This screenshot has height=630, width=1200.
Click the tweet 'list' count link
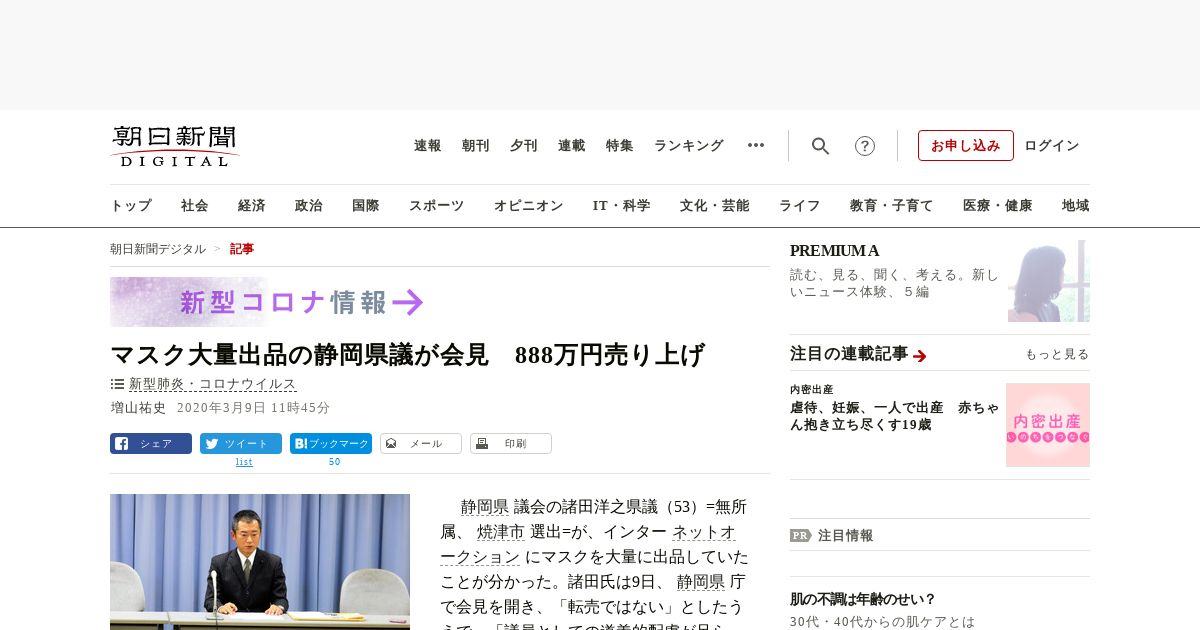(244, 462)
